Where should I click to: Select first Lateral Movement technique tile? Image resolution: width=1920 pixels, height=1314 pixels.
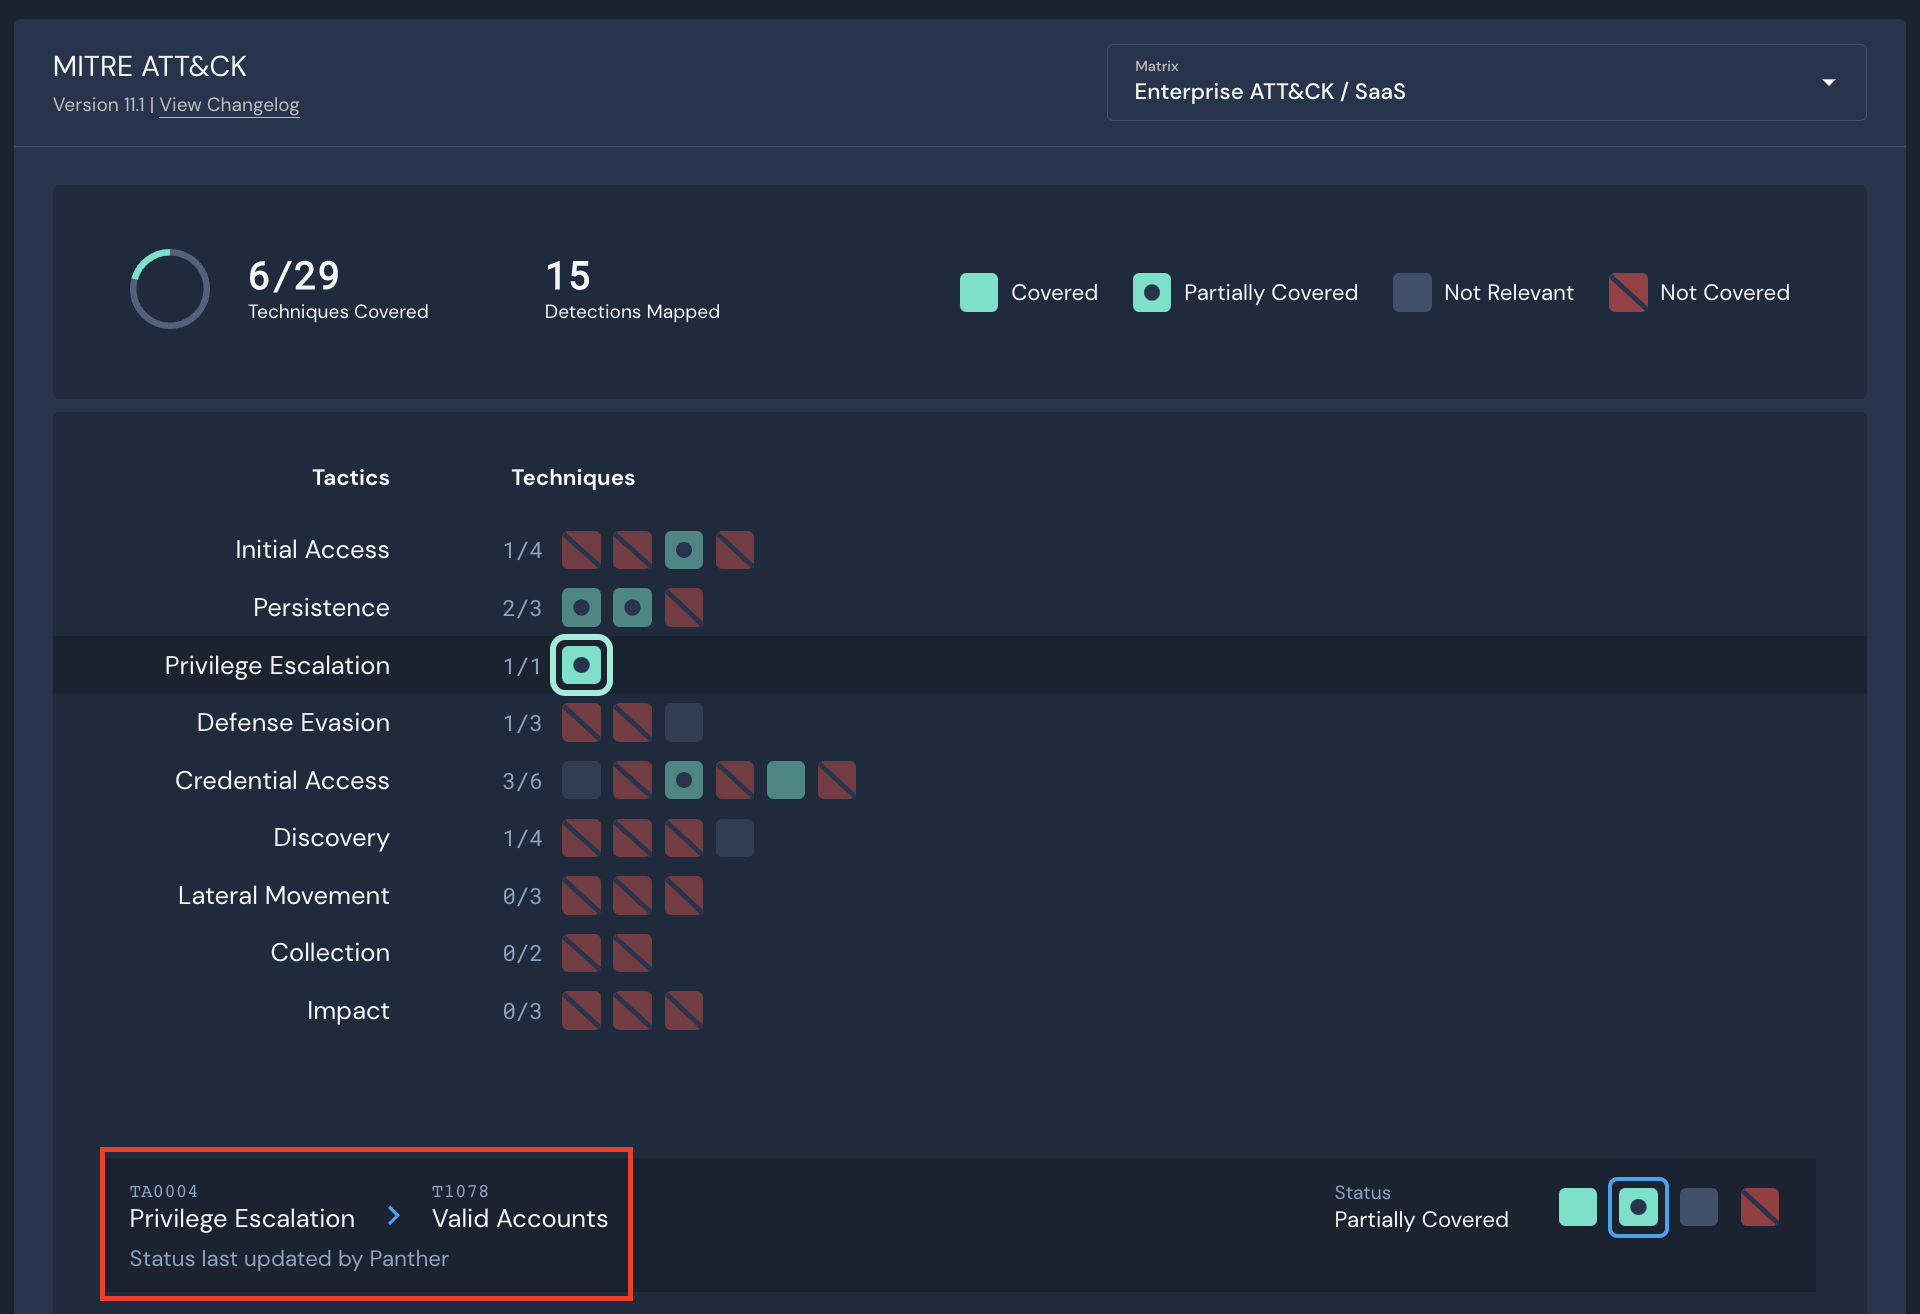[581, 896]
